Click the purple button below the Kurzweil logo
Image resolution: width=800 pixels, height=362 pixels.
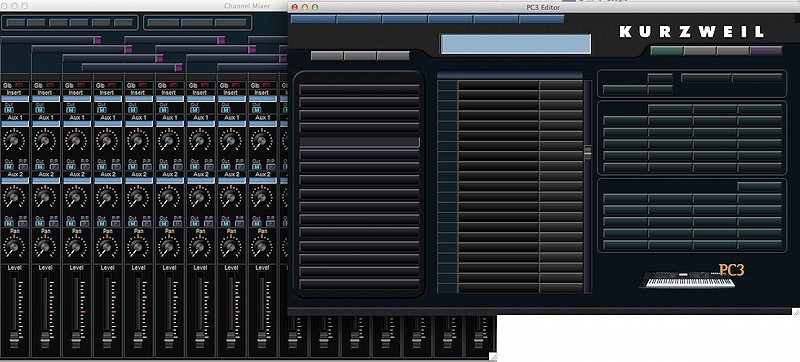pyautogui.click(x=766, y=50)
